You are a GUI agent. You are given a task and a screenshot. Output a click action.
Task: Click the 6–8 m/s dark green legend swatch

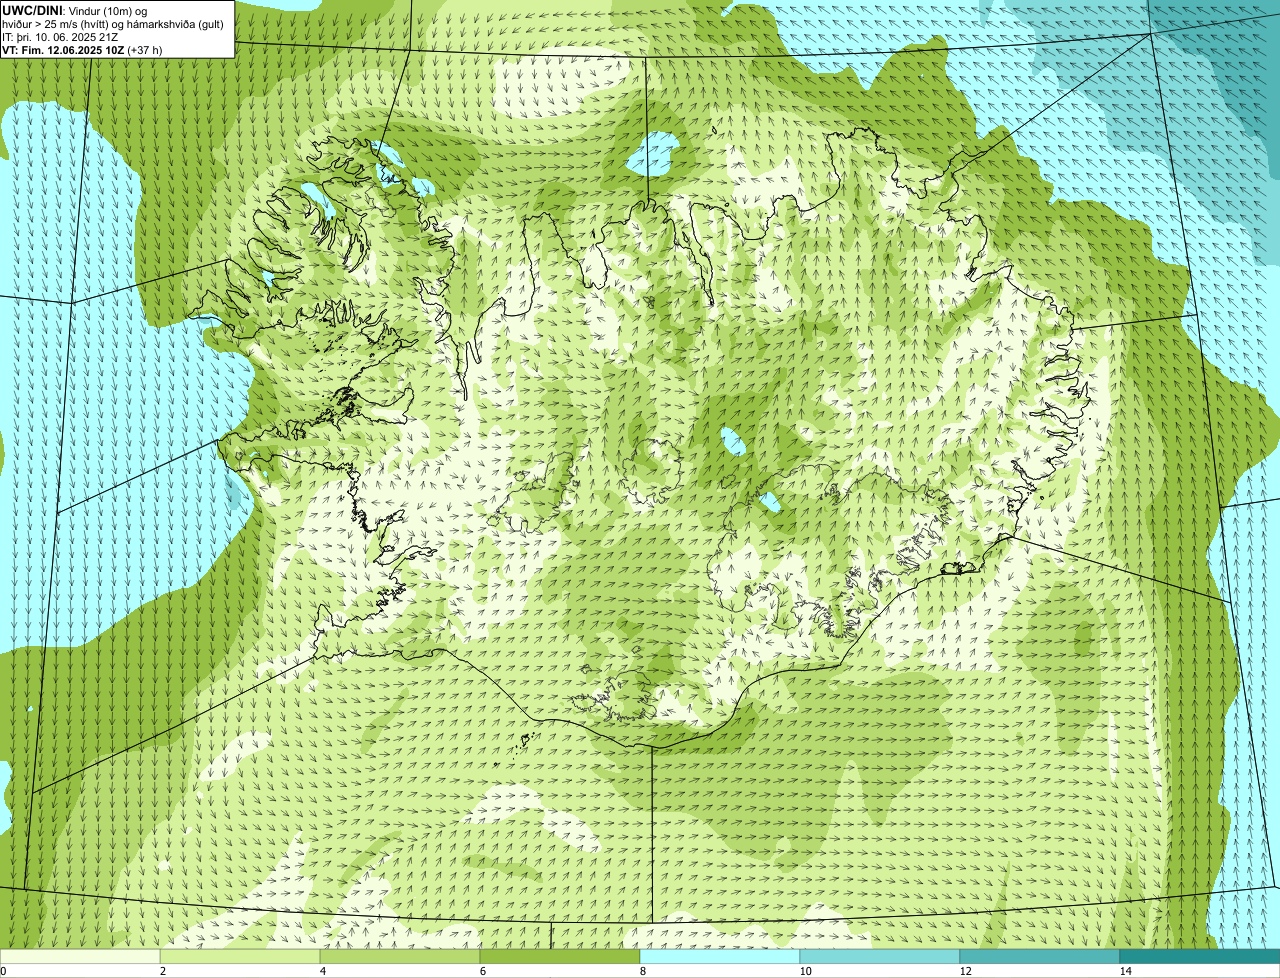(560, 956)
